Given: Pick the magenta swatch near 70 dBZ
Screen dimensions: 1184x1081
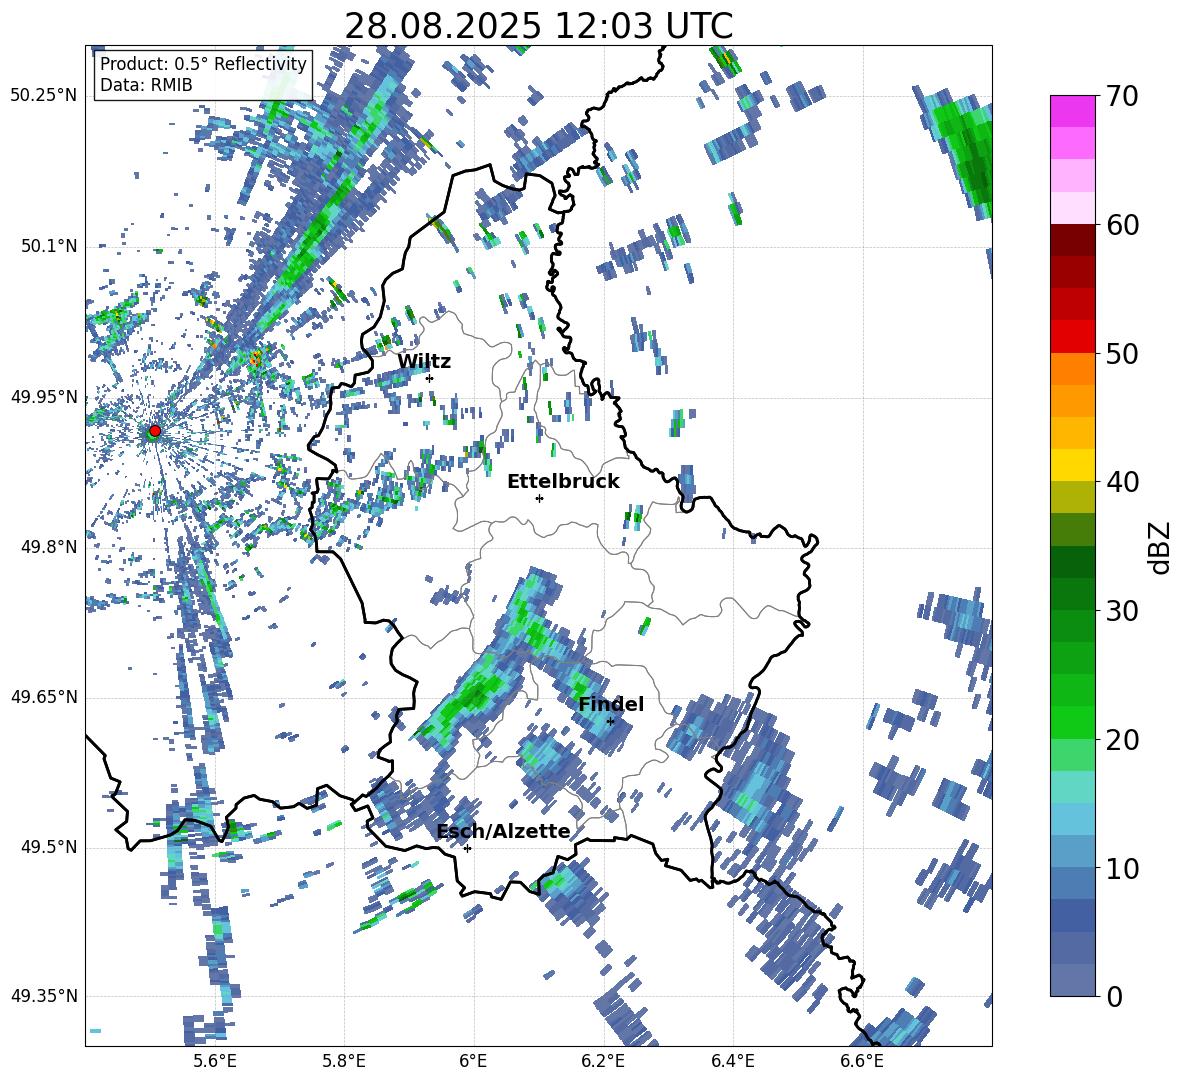Looking at the screenshot, I should coord(1072,112).
